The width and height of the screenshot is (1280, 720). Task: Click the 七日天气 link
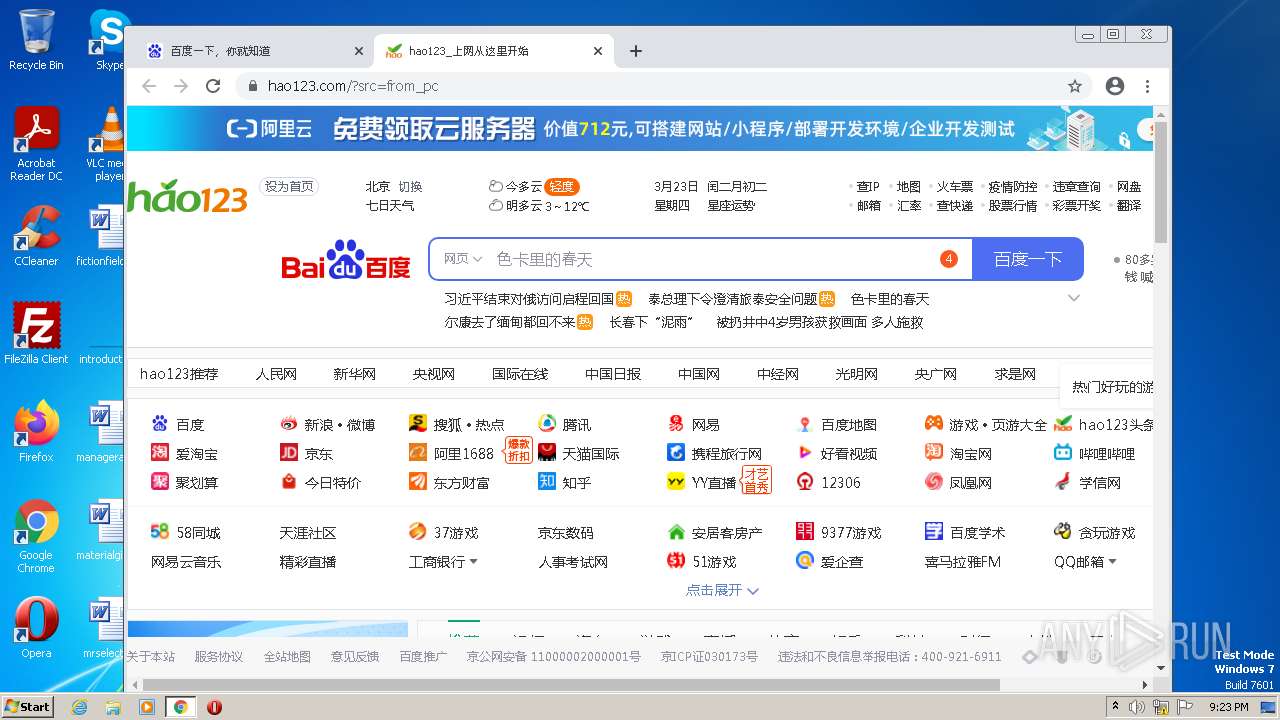pyautogui.click(x=390, y=206)
